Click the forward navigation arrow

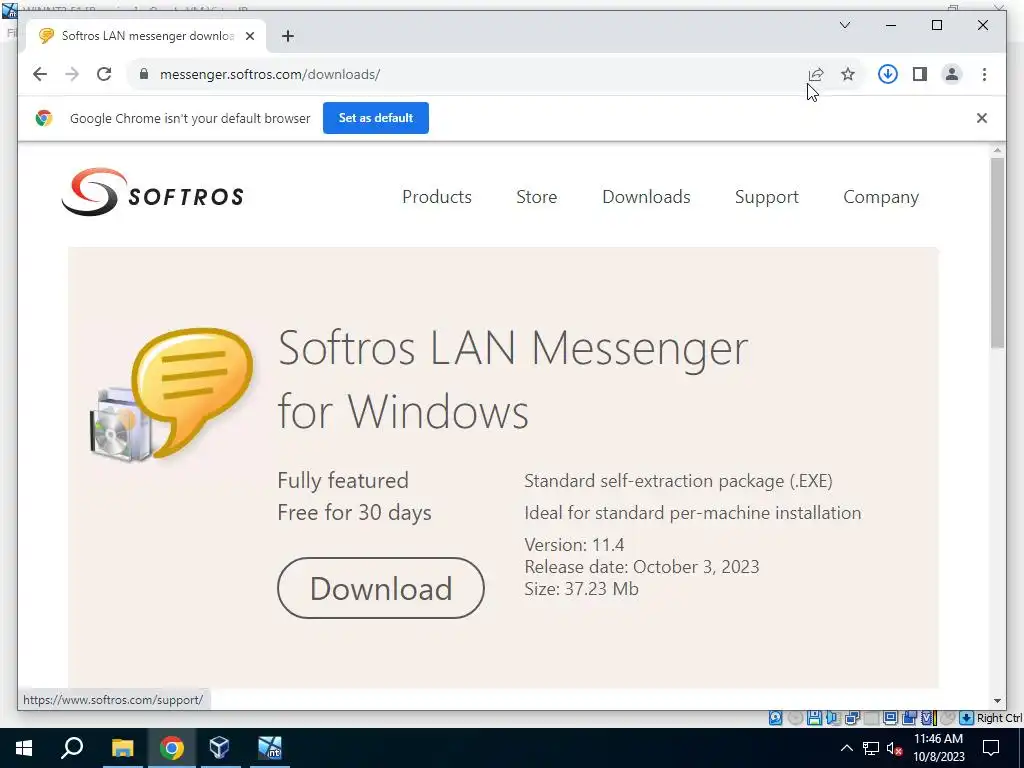coord(72,74)
